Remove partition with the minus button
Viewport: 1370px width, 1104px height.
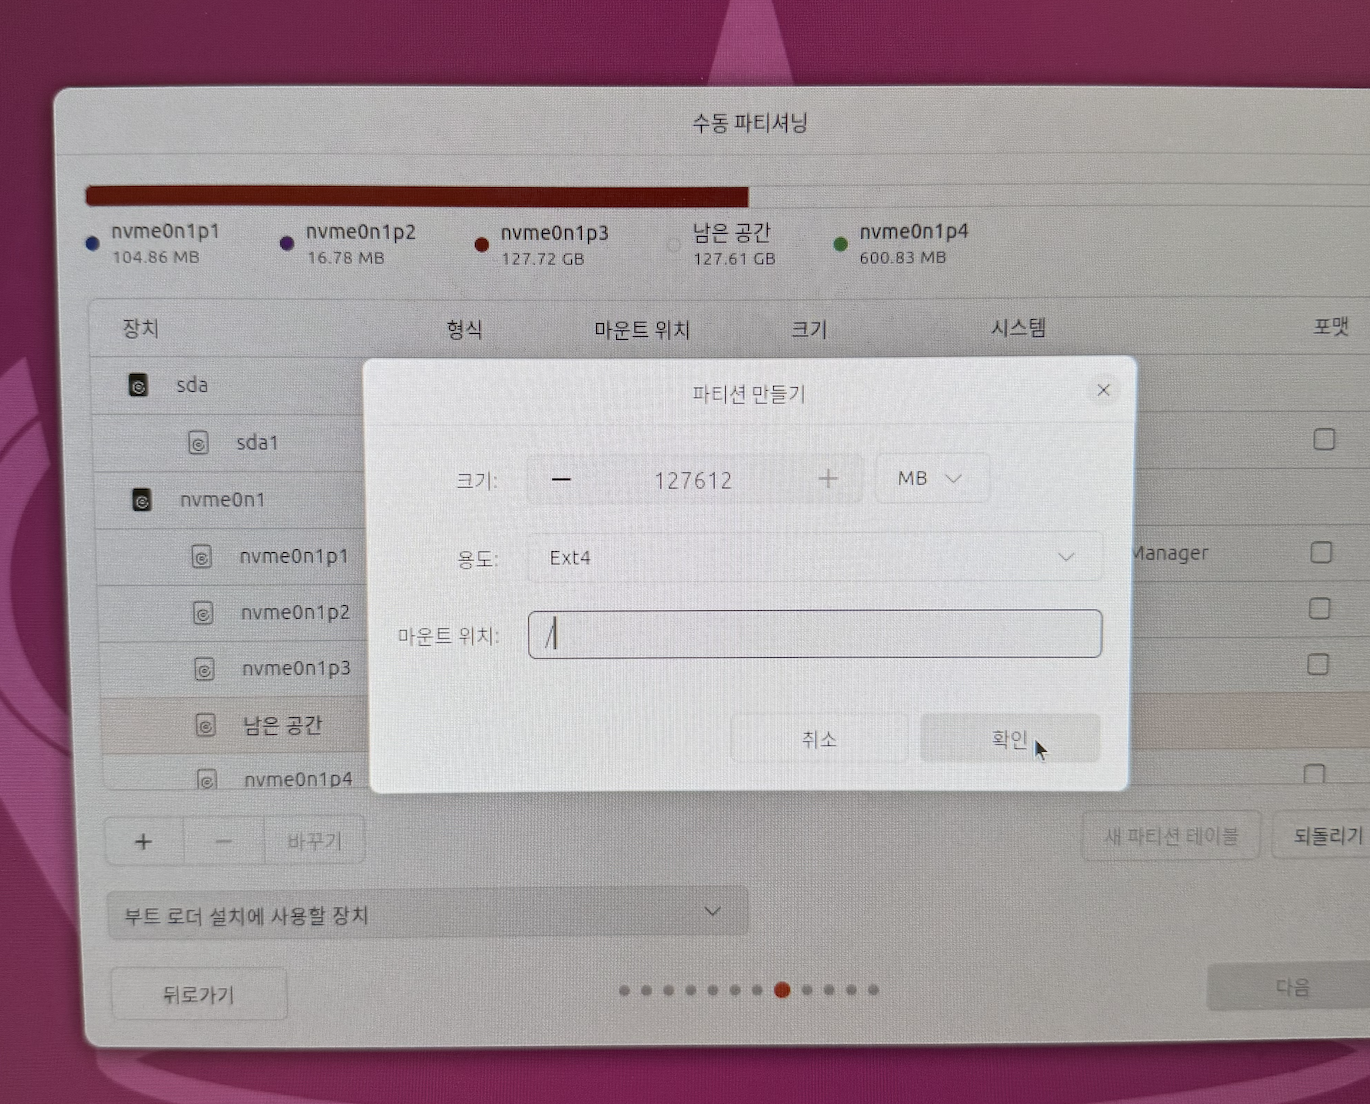click(x=224, y=841)
